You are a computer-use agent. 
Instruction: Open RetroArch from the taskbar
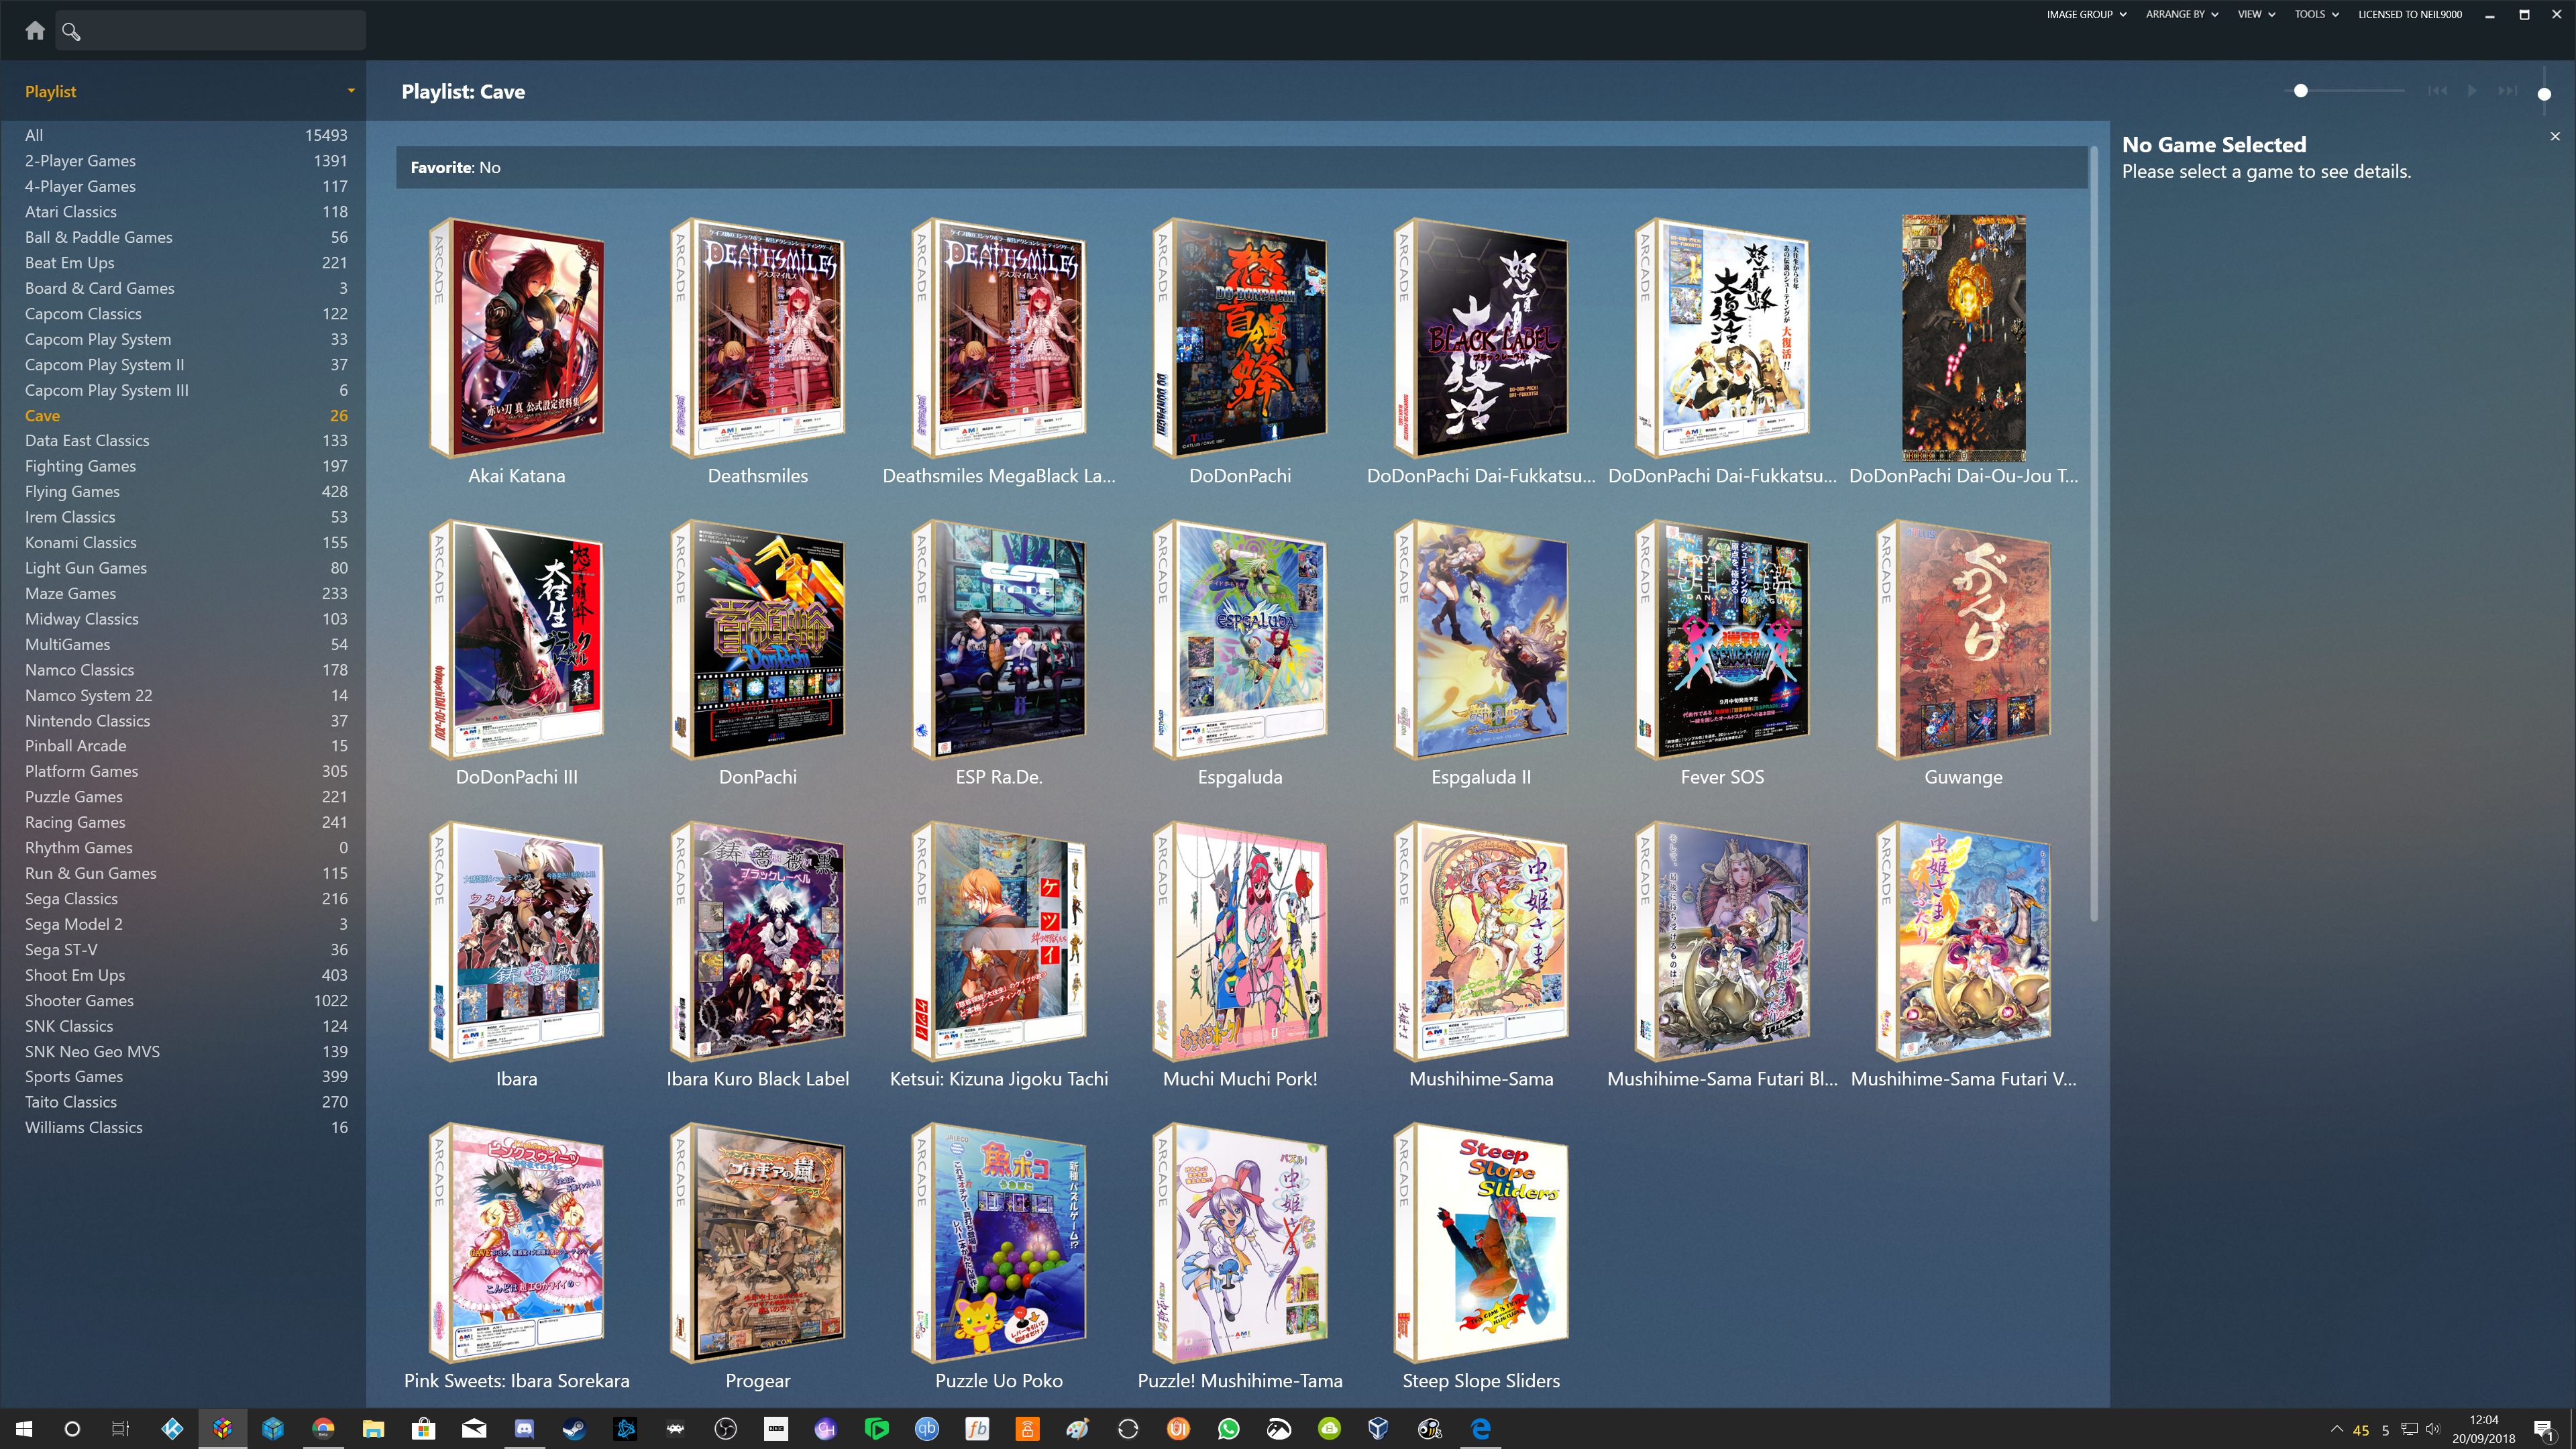click(675, 1429)
